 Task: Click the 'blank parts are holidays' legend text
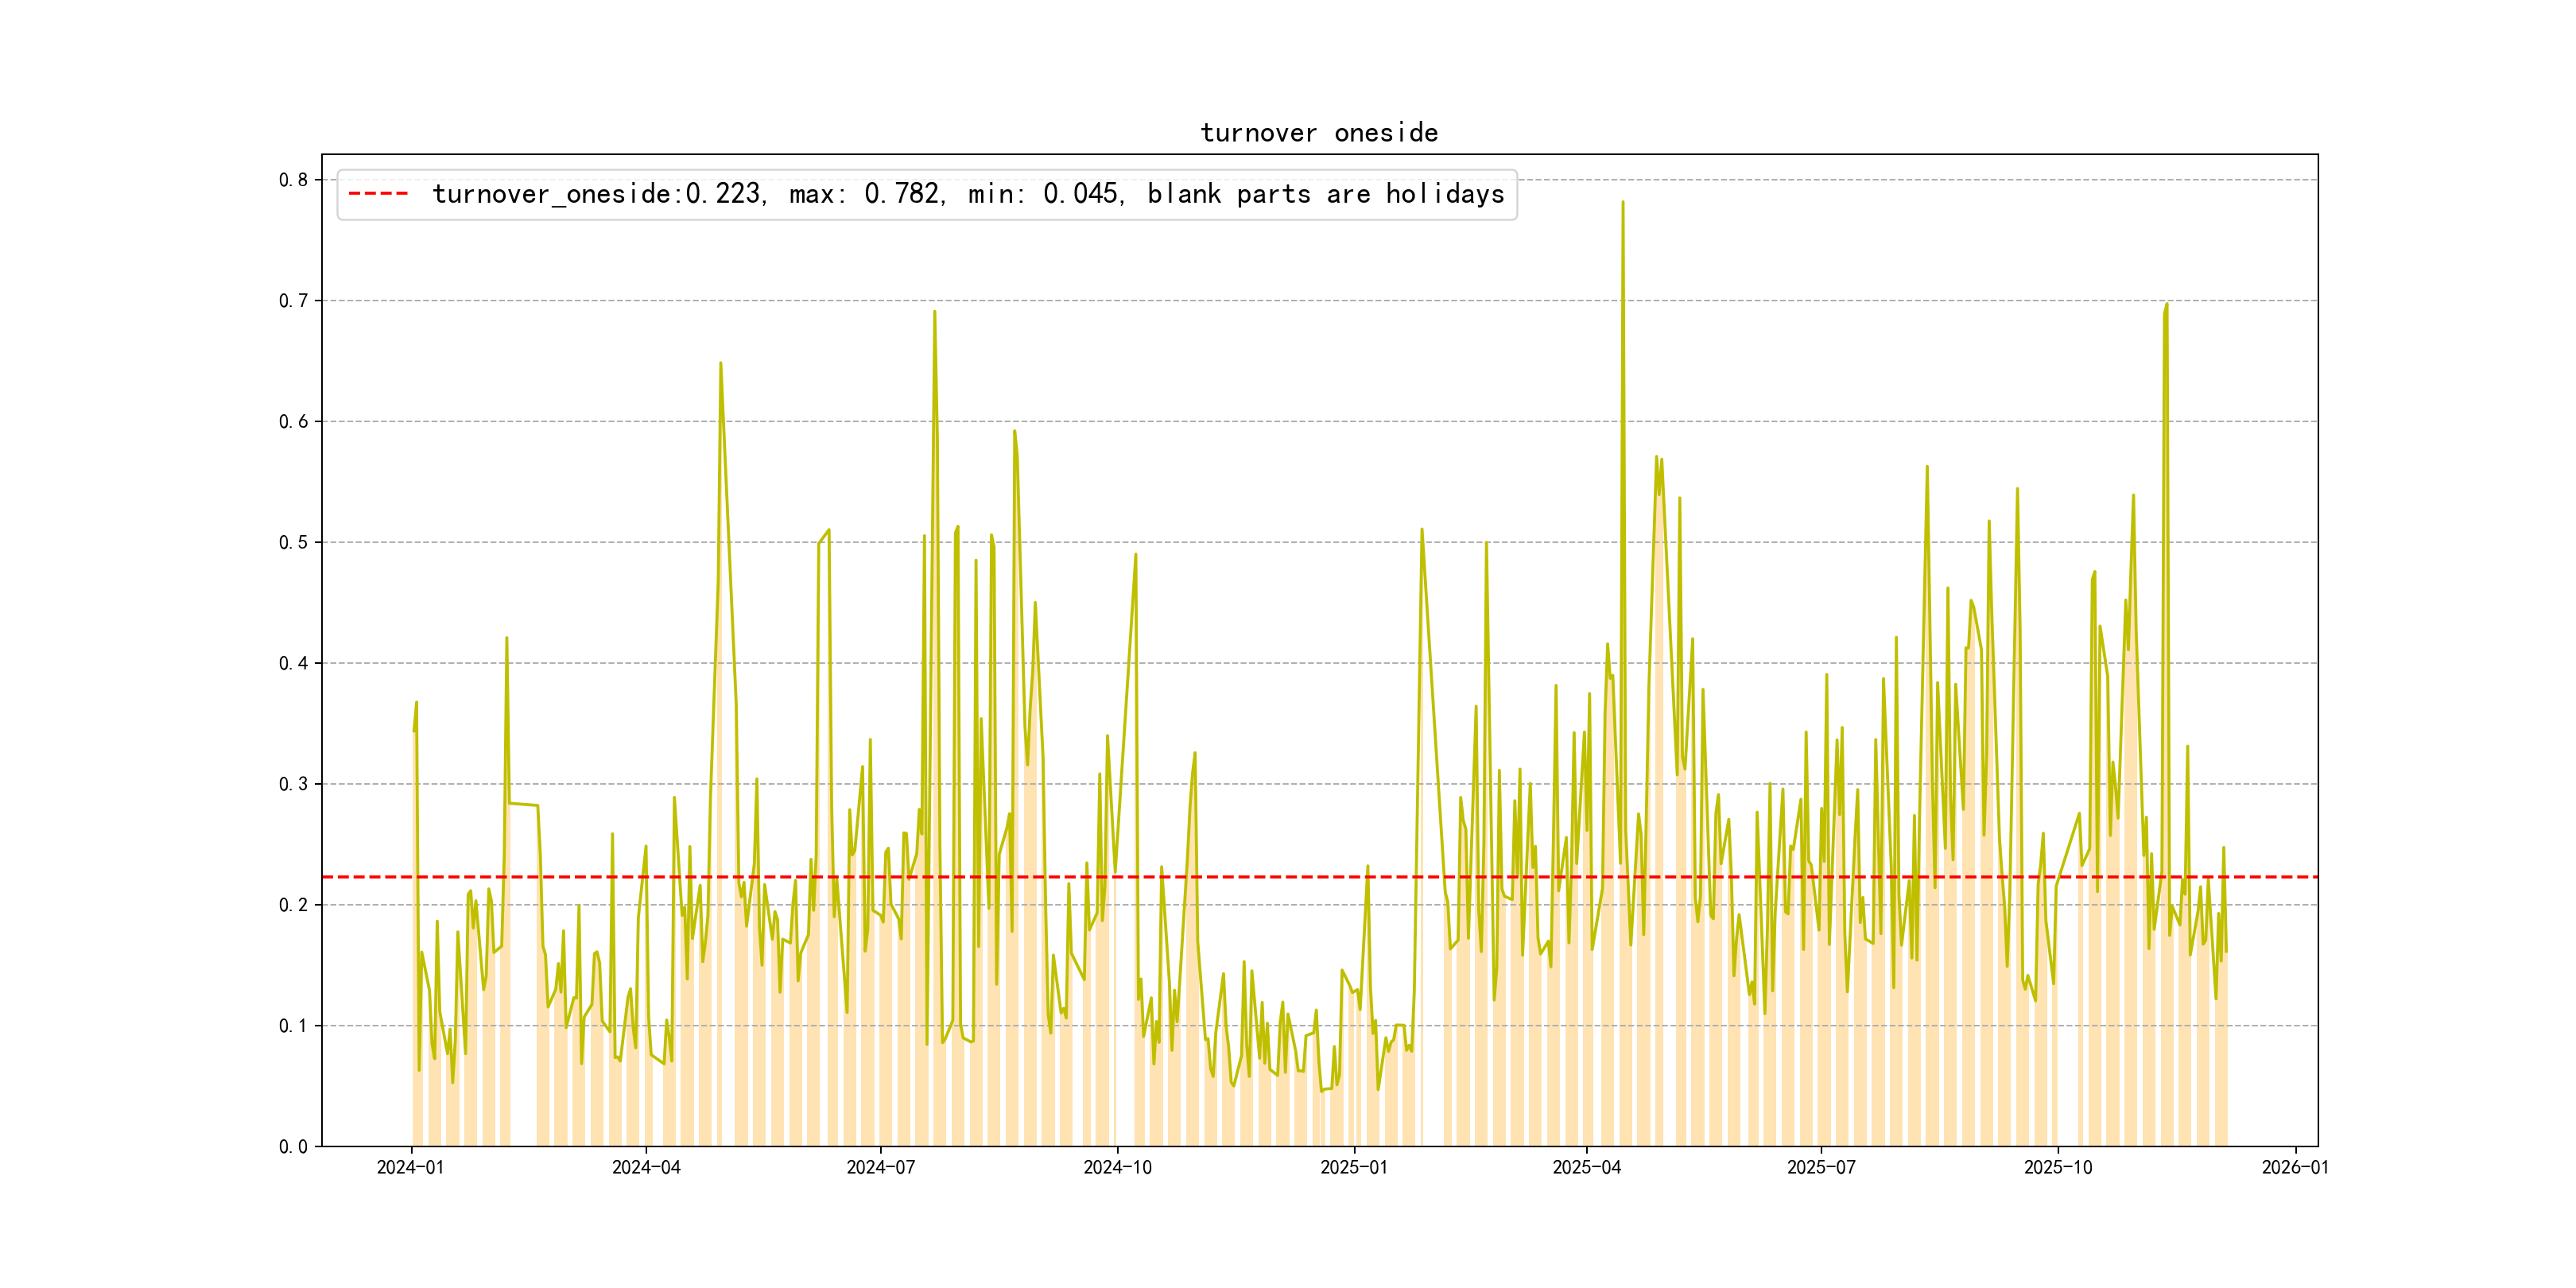1325,194
